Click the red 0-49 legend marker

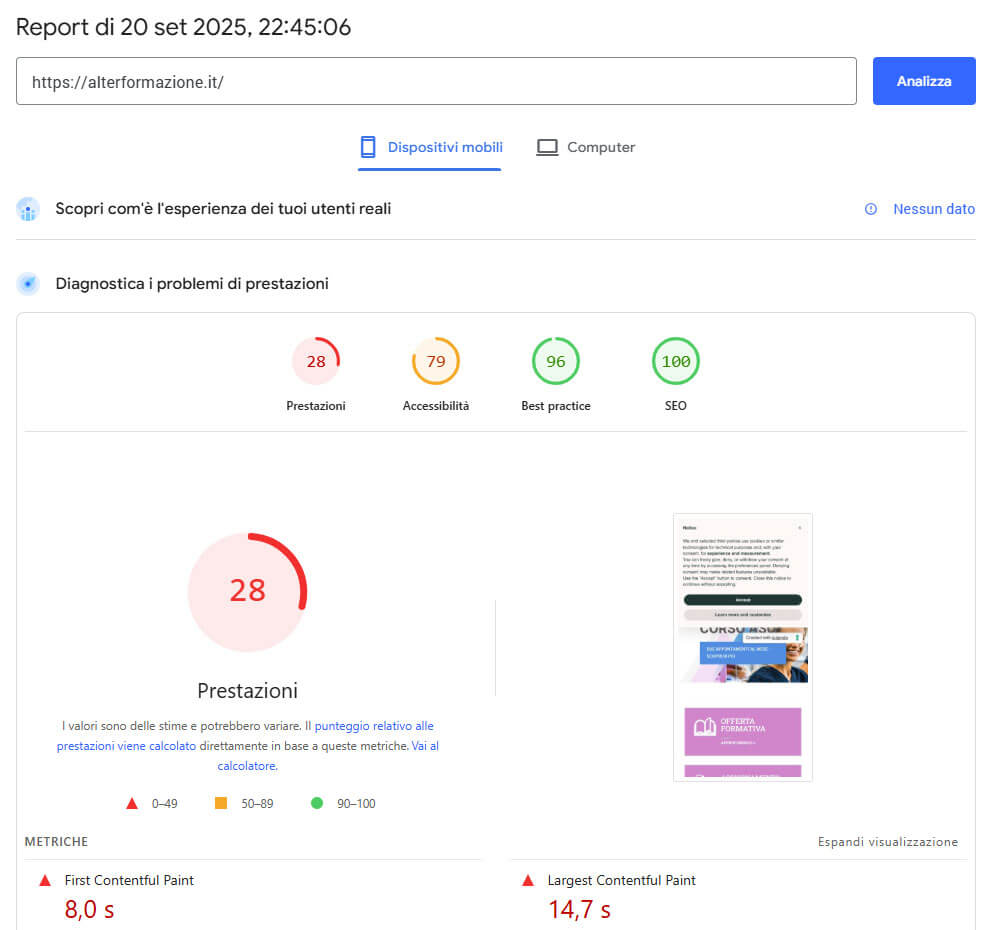[x=131, y=803]
